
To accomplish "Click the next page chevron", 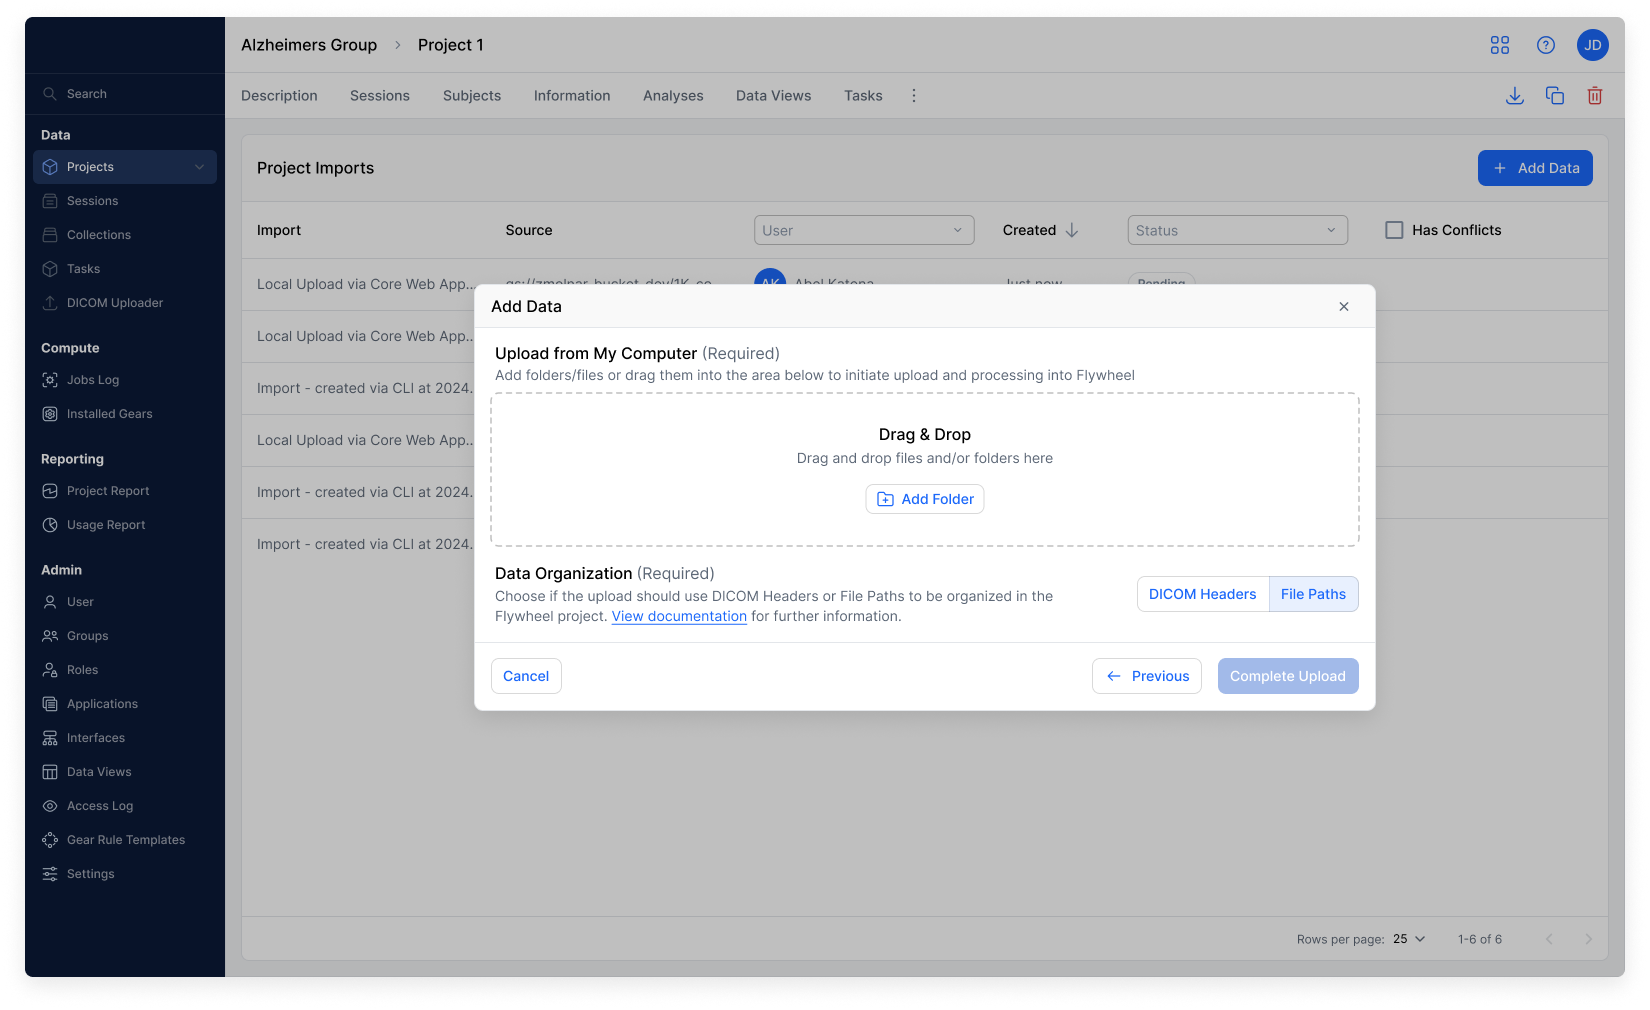I will [1588, 939].
